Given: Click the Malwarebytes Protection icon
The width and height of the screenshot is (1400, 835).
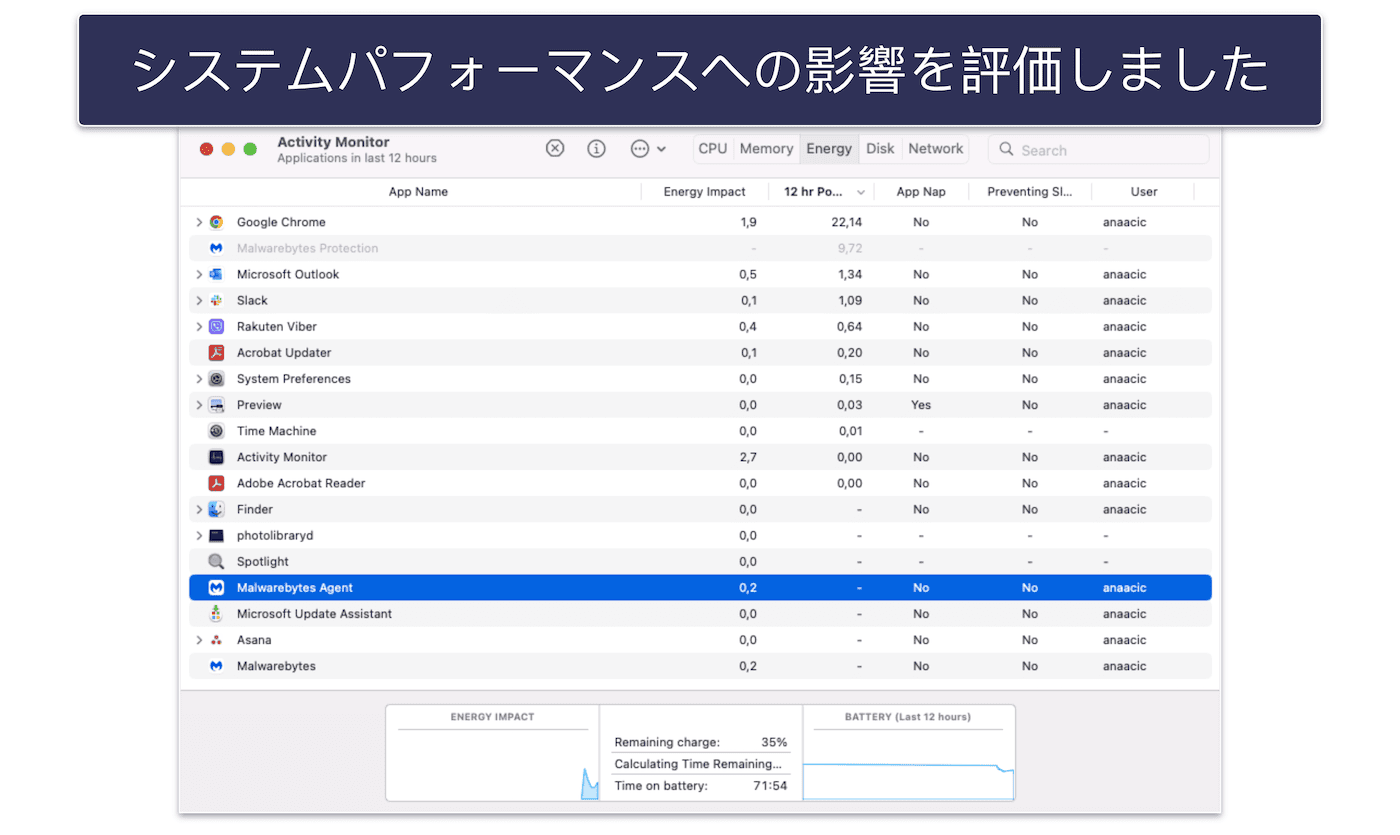Looking at the screenshot, I should point(216,248).
